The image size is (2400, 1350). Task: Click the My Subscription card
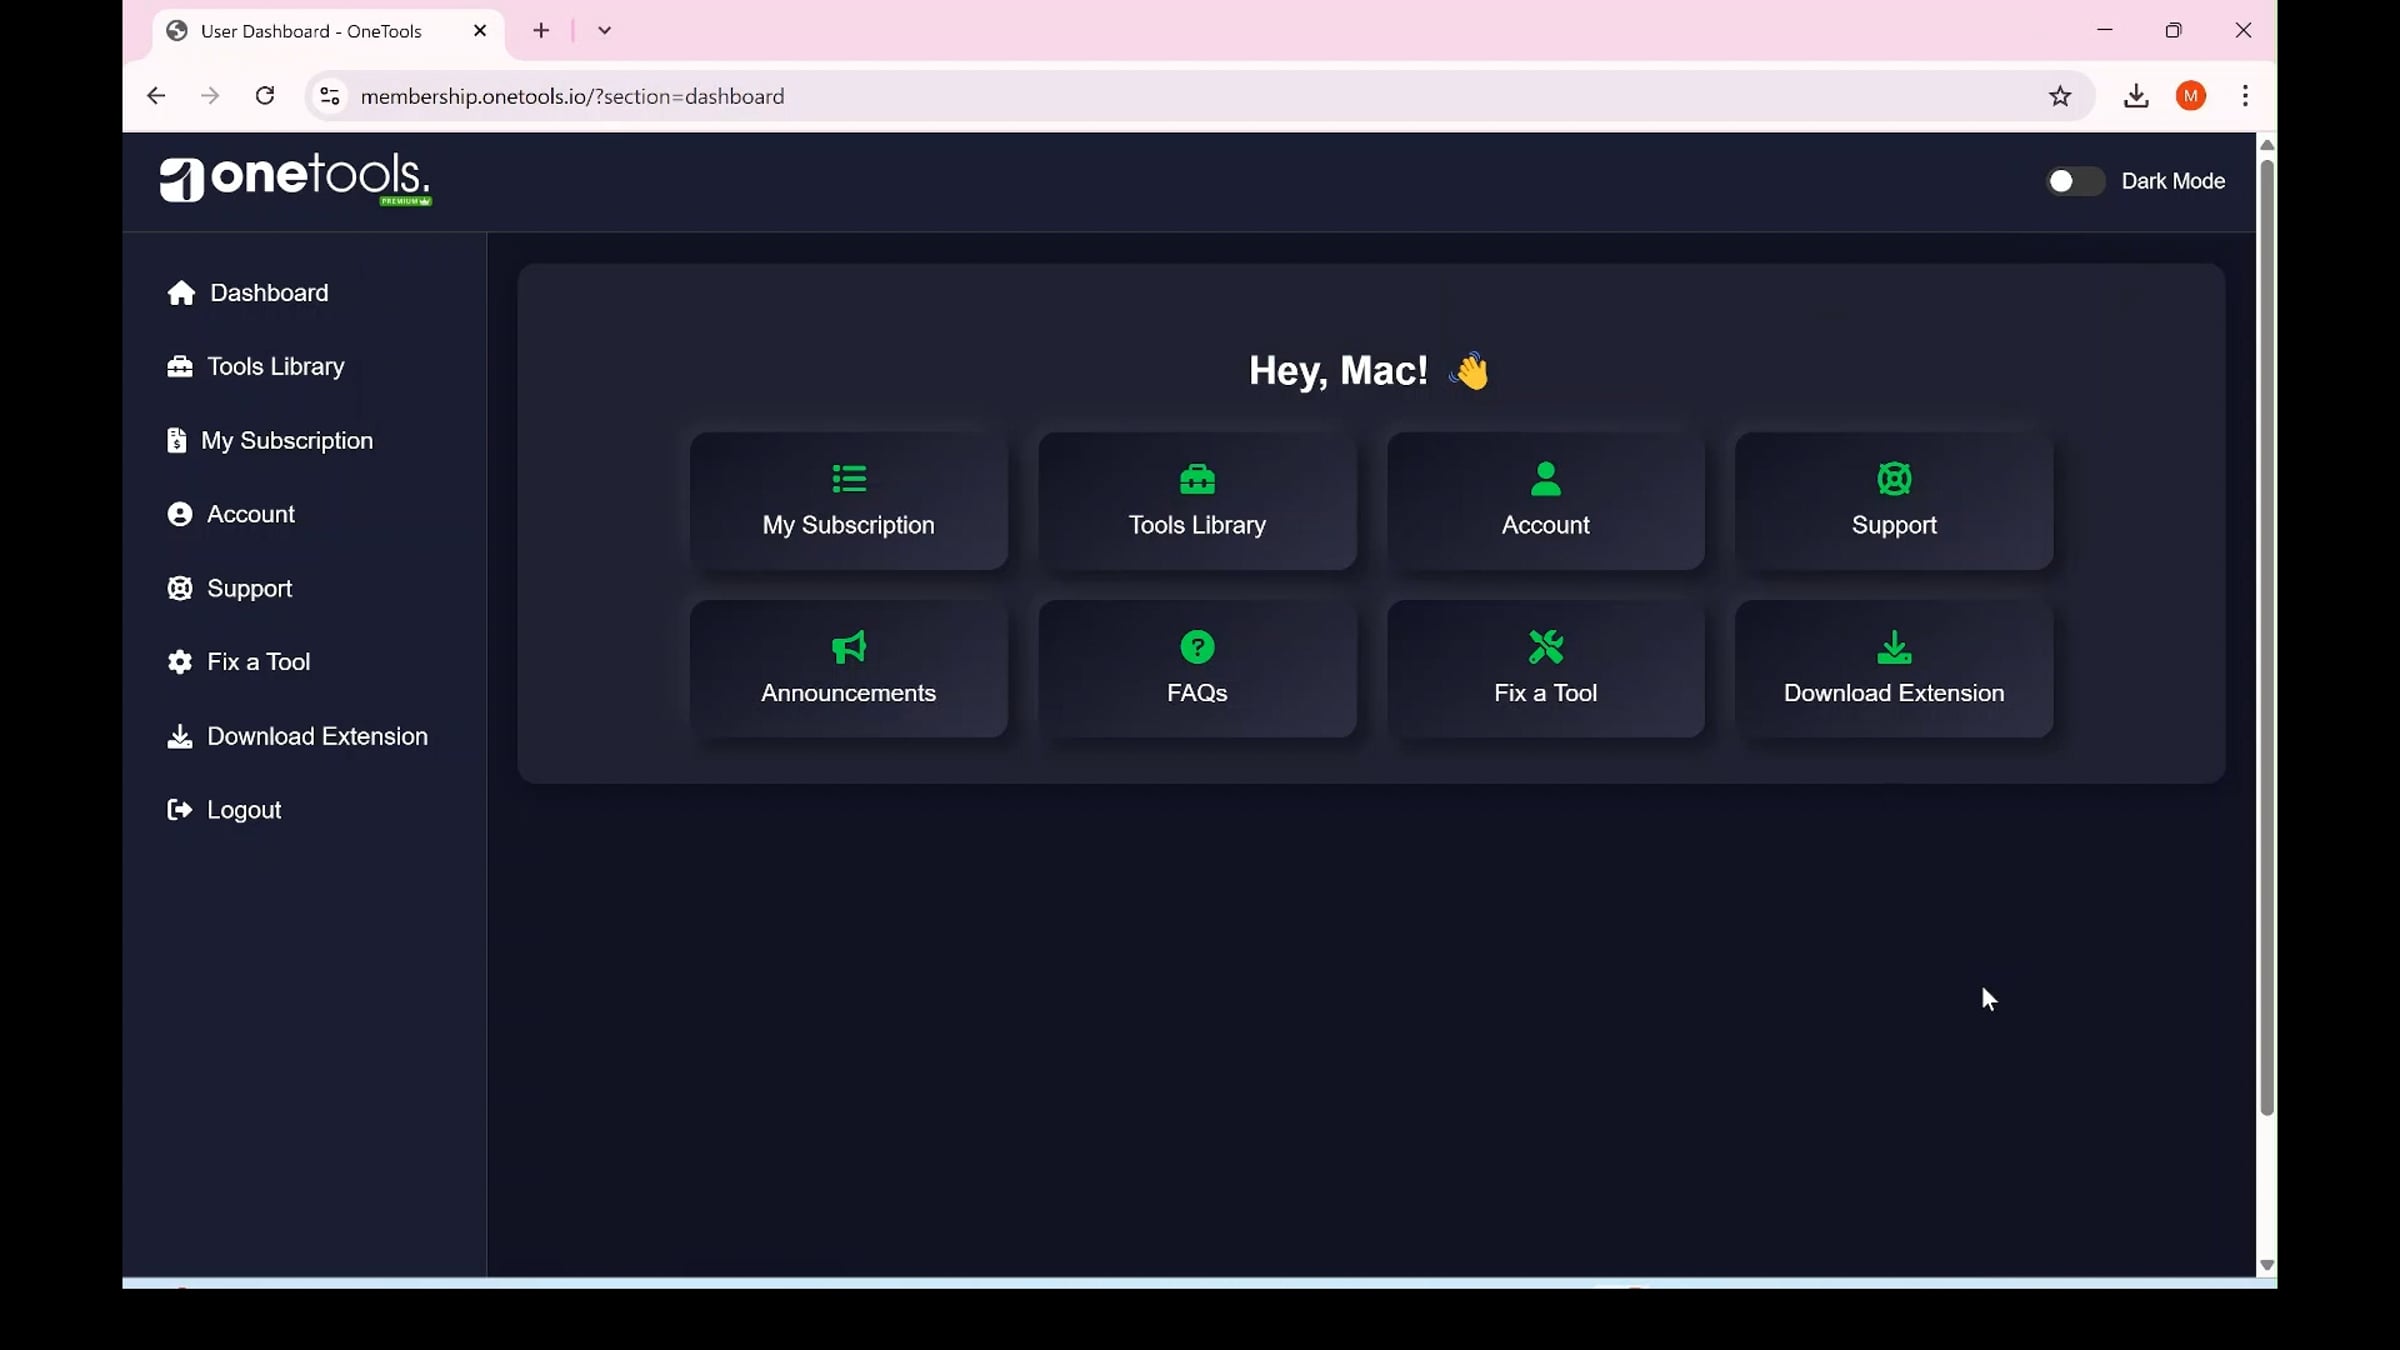tap(848, 500)
